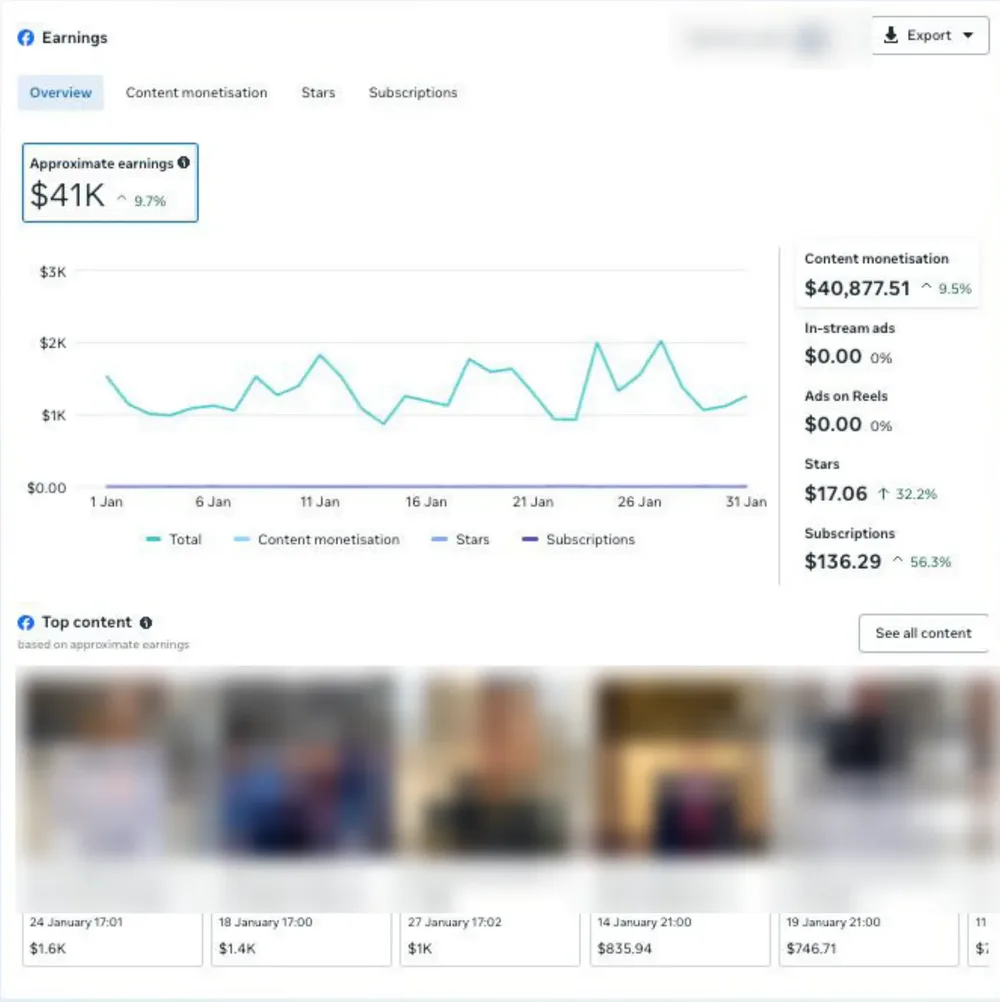The height and width of the screenshot is (1002, 1000).
Task: Click the 26 Jan axis label
Action: pyautogui.click(x=640, y=502)
